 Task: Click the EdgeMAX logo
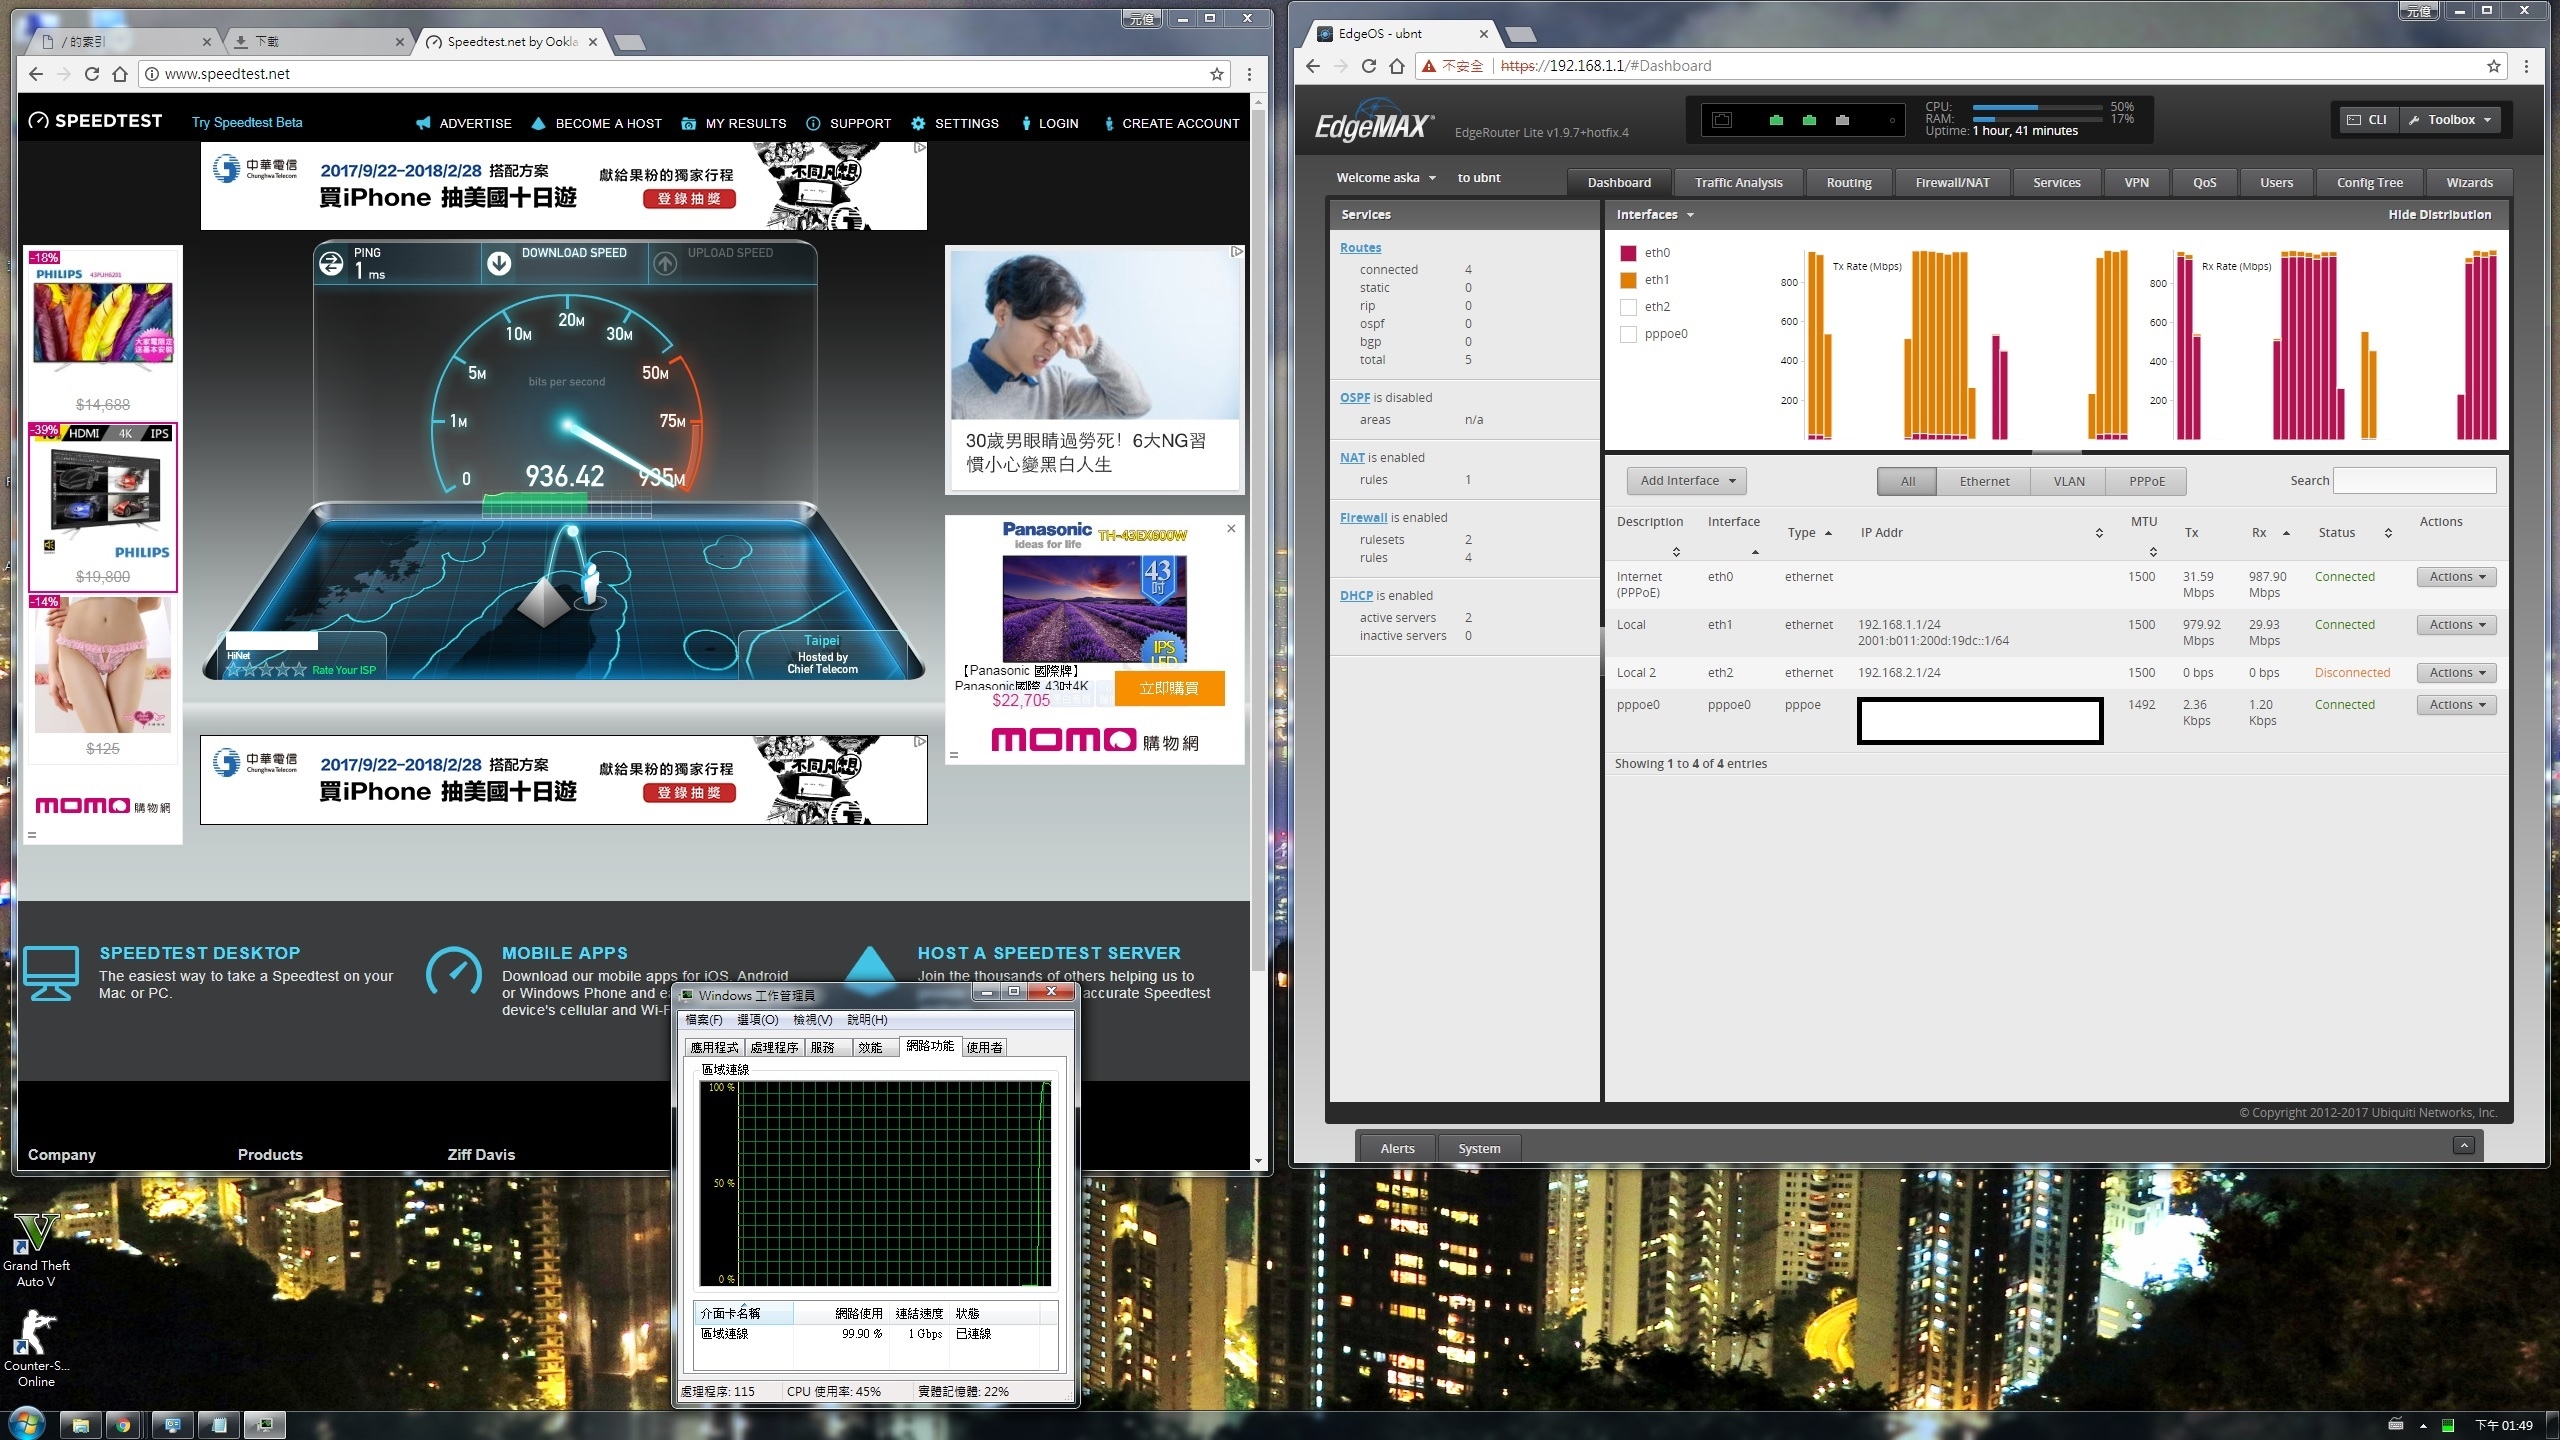tap(1374, 123)
